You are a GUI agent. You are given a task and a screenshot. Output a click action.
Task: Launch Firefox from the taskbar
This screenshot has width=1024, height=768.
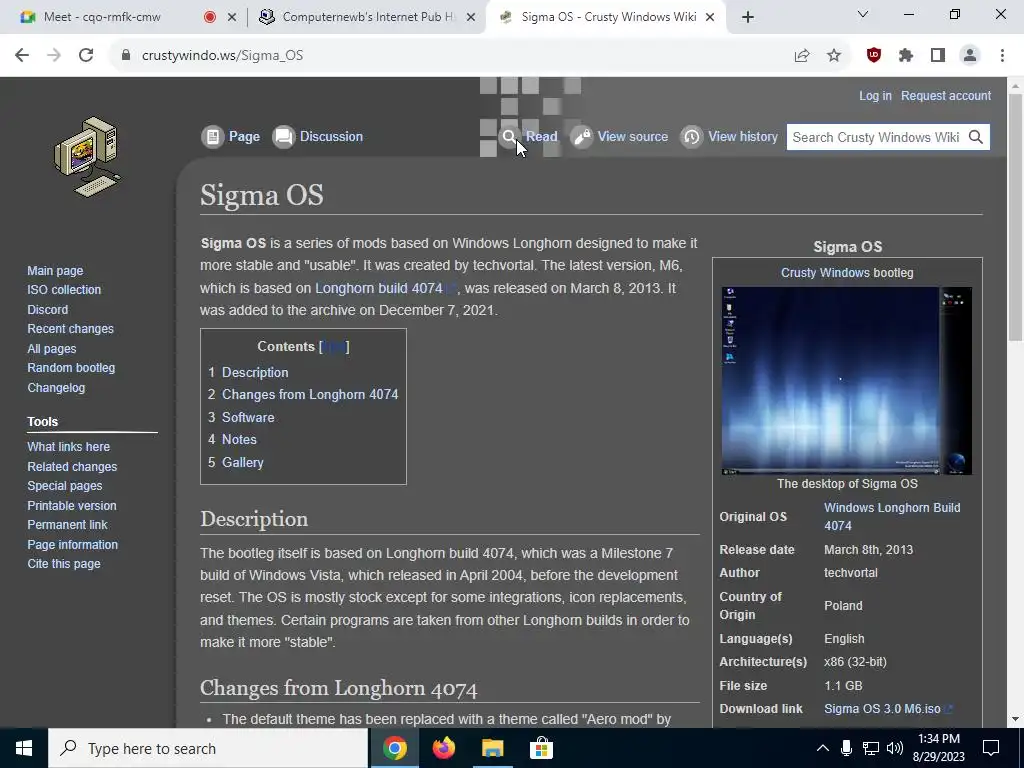(443, 748)
